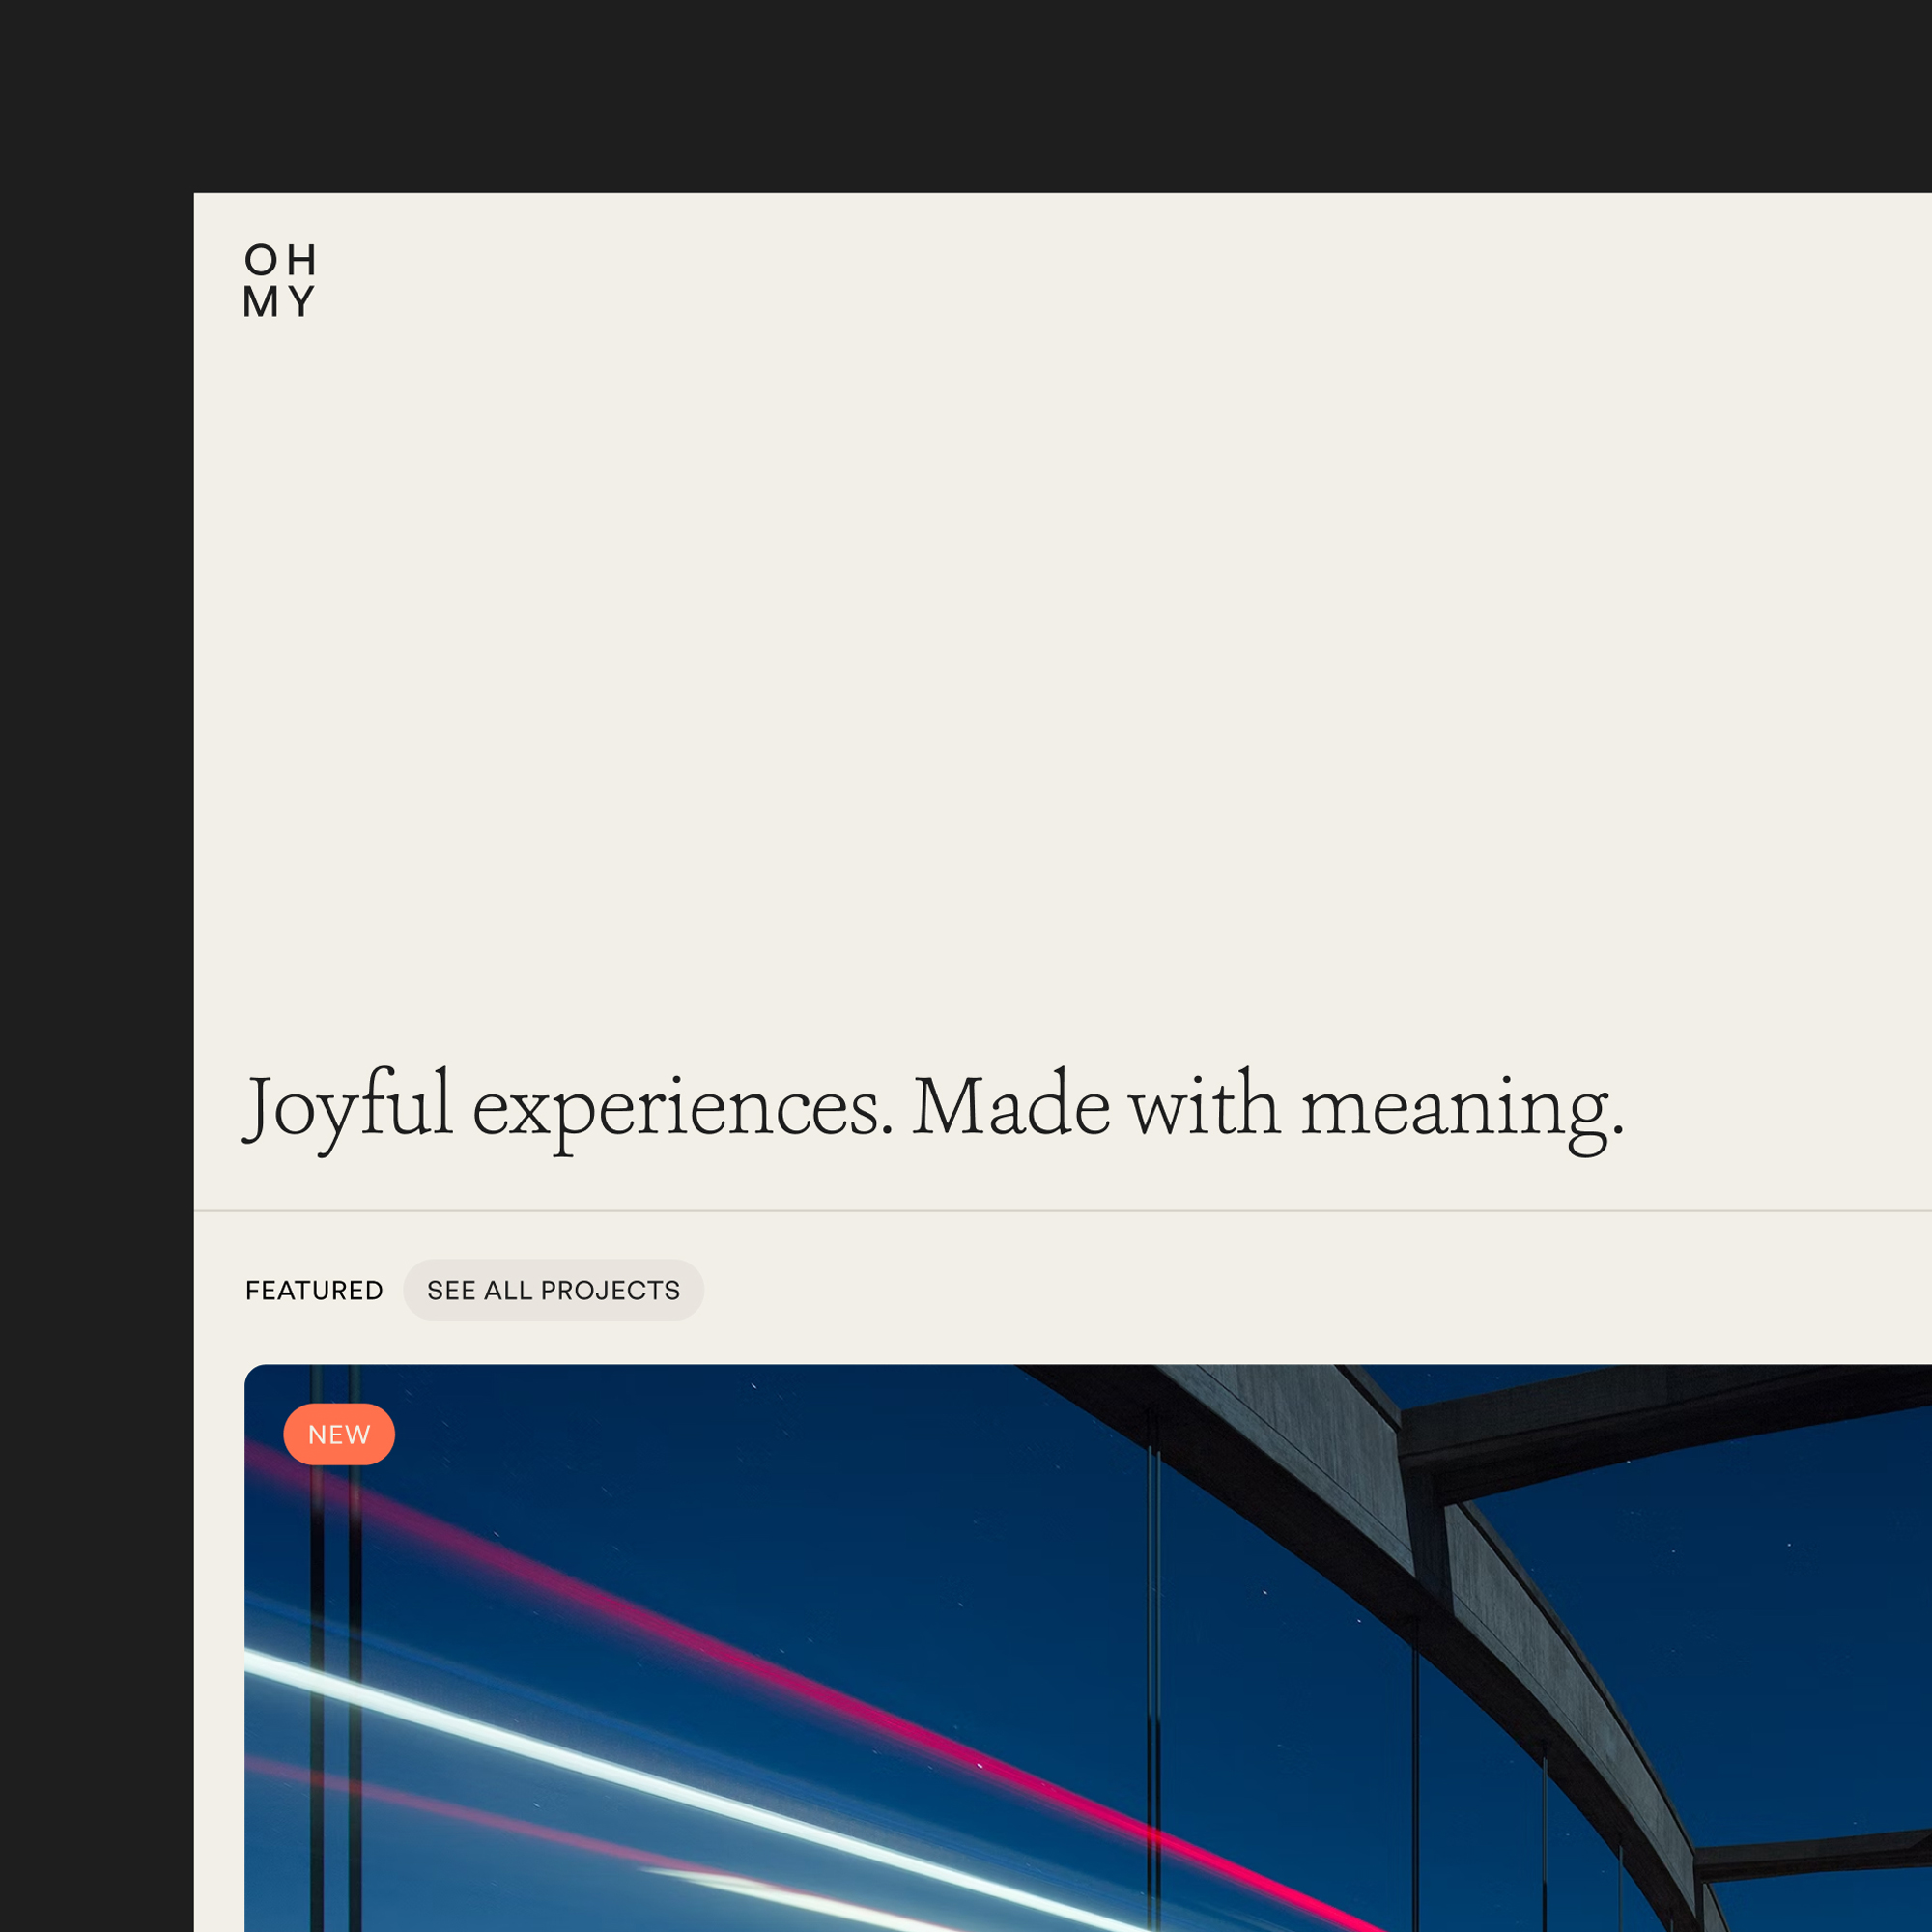Click the letter O in the logo

[x=261, y=261]
